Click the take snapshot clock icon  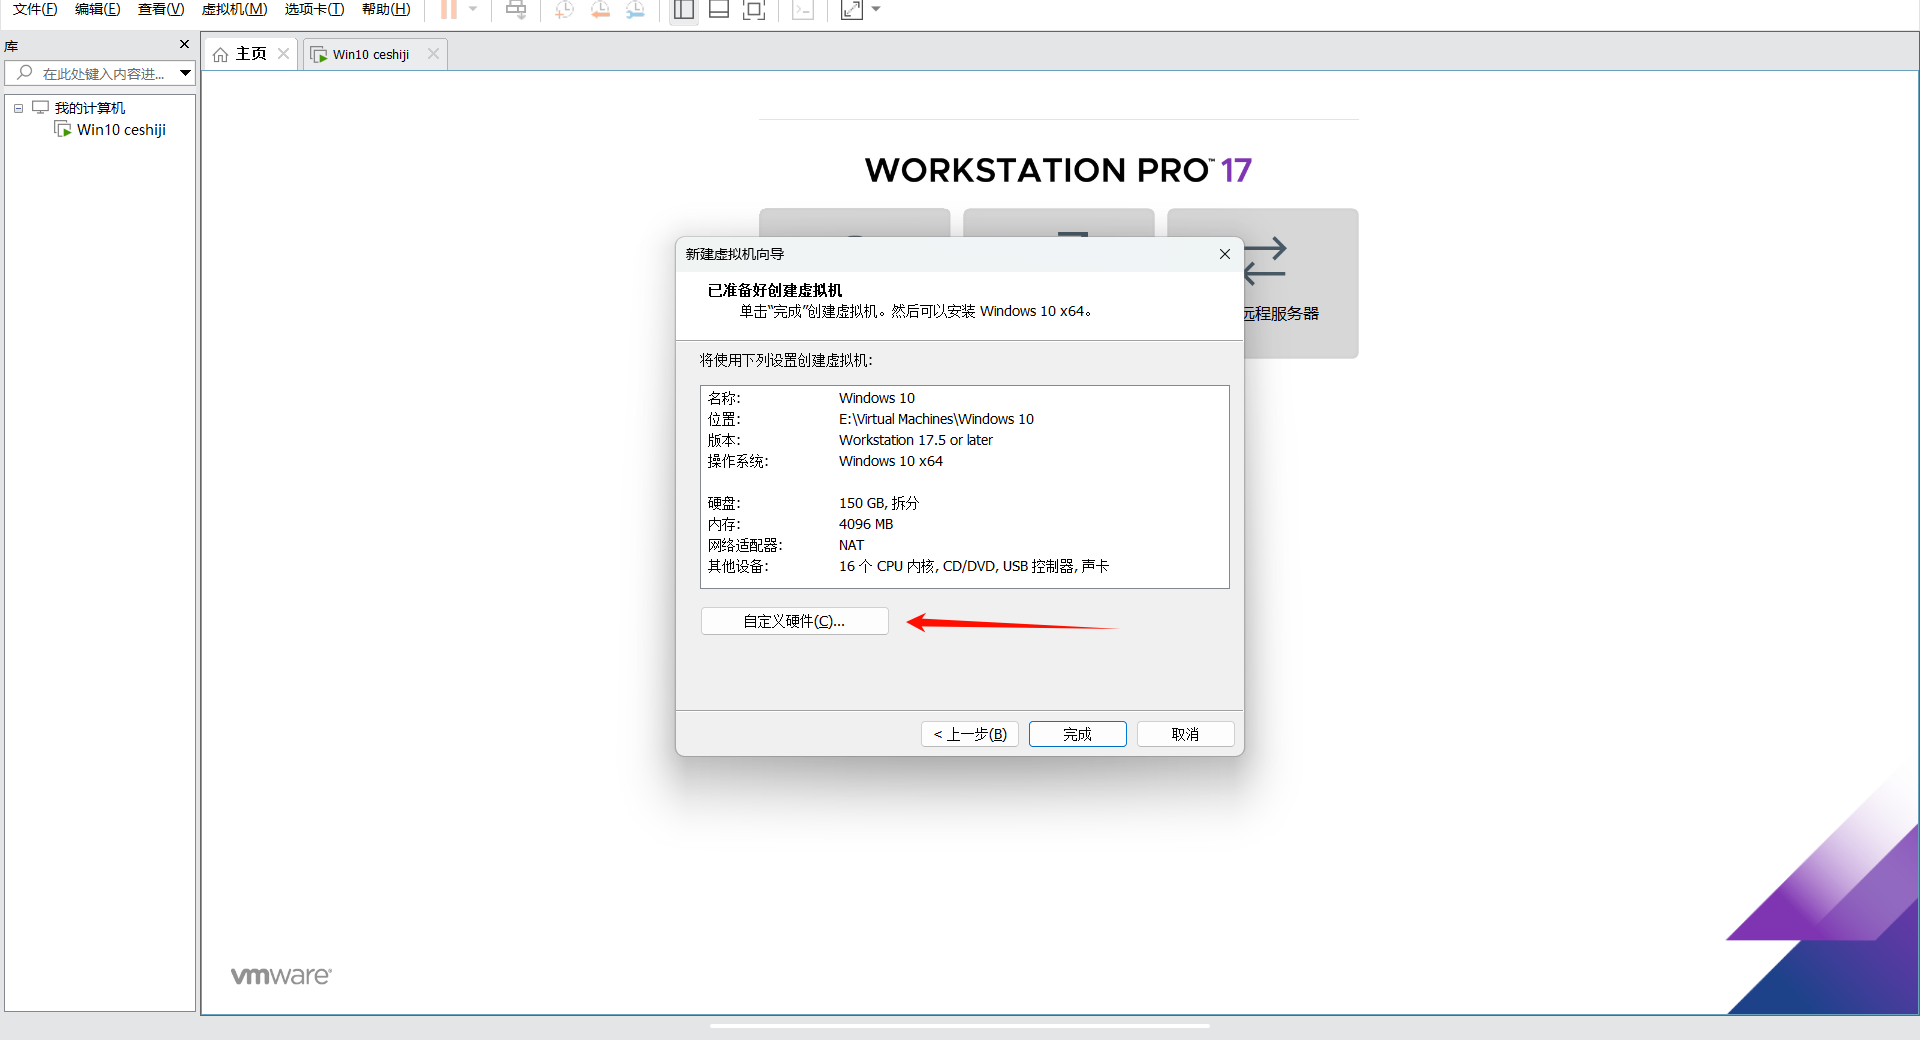tap(565, 10)
